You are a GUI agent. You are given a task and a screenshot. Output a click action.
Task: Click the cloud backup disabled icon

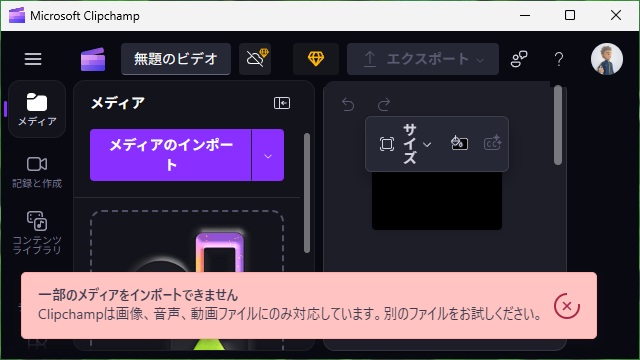tap(256, 59)
